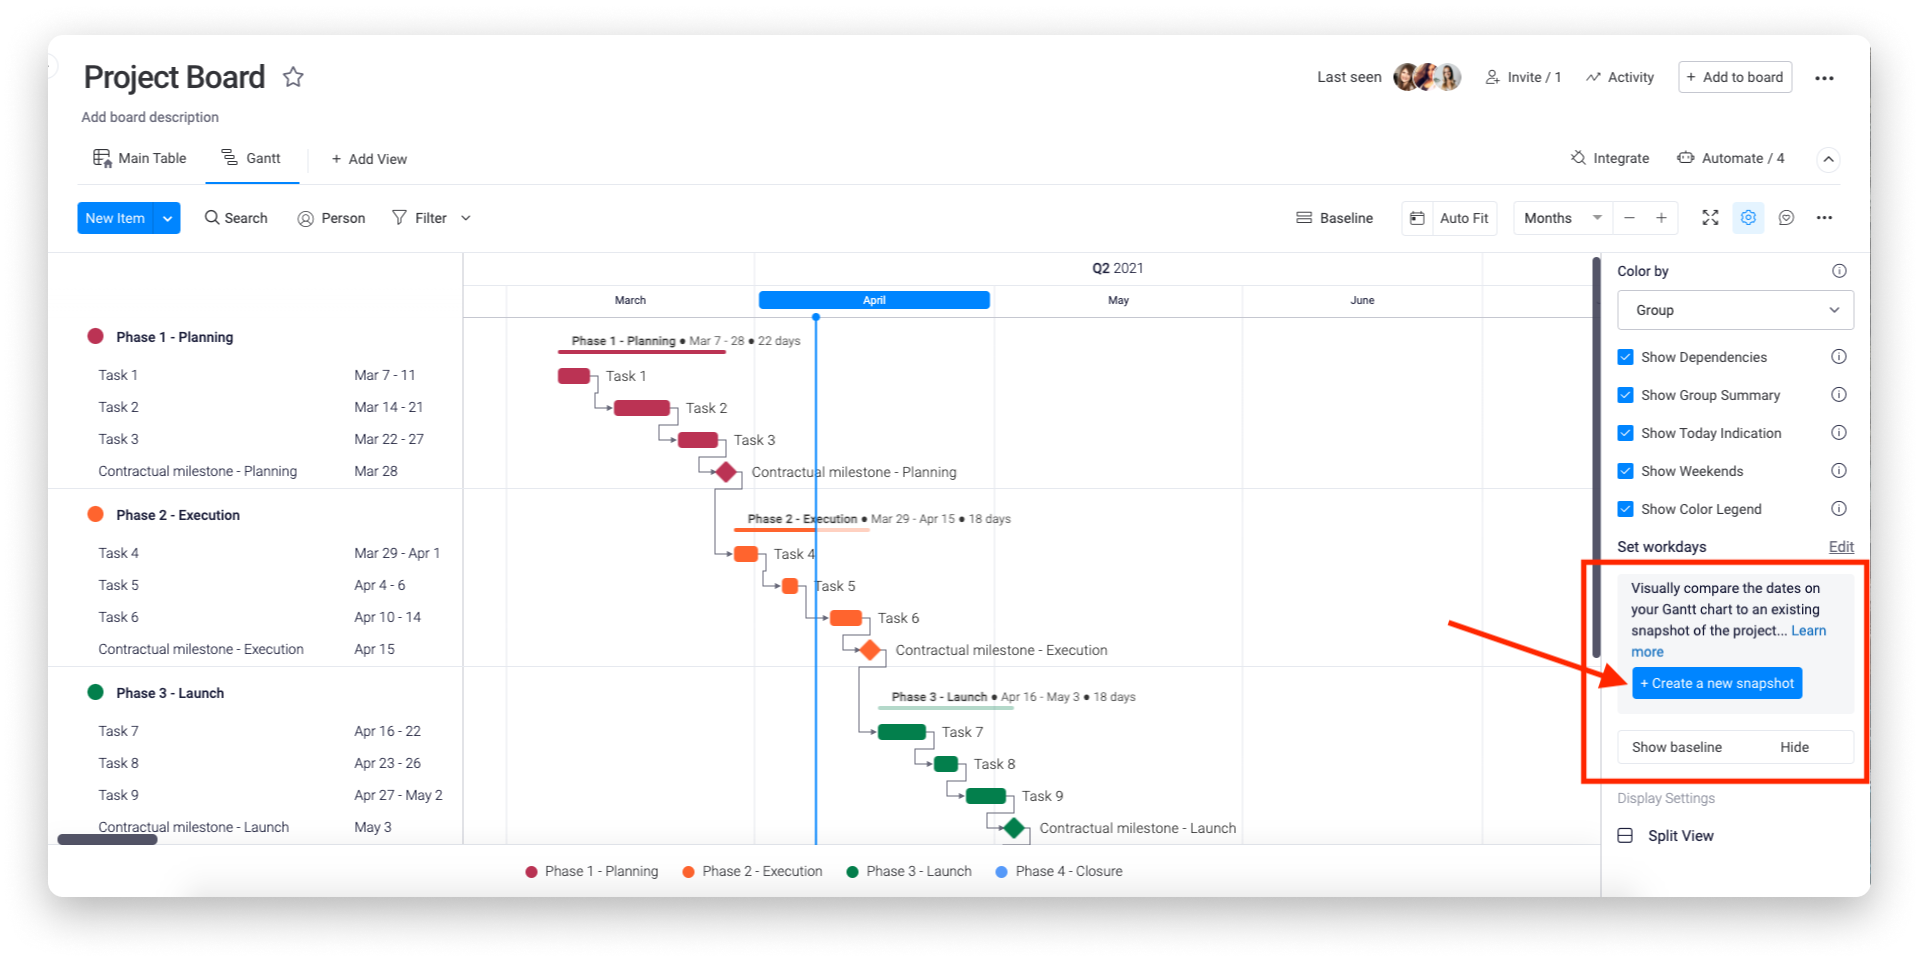Viewport: 1920px width, 962px height.
Task: Toggle the Baseline view
Action: pyautogui.click(x=1334, y=218)
